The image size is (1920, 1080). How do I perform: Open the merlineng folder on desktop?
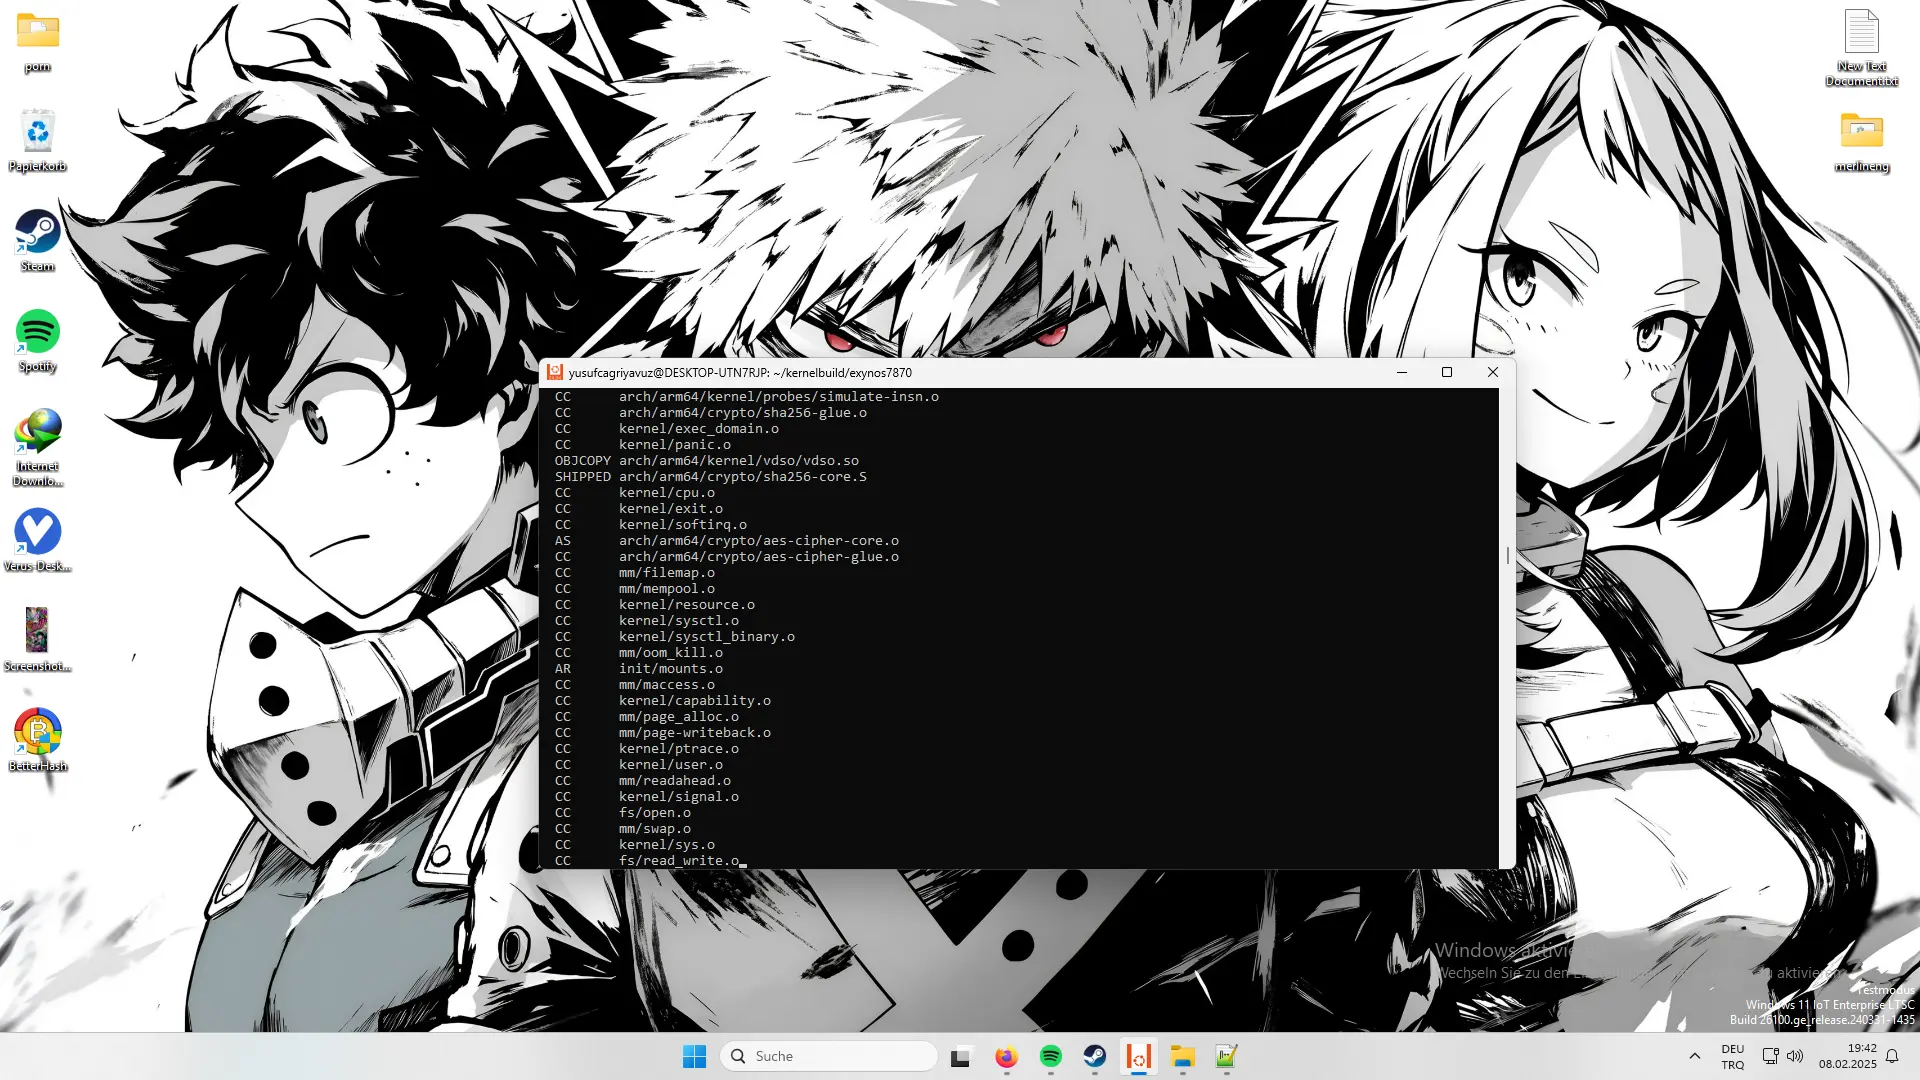(x=1862, y=141)
